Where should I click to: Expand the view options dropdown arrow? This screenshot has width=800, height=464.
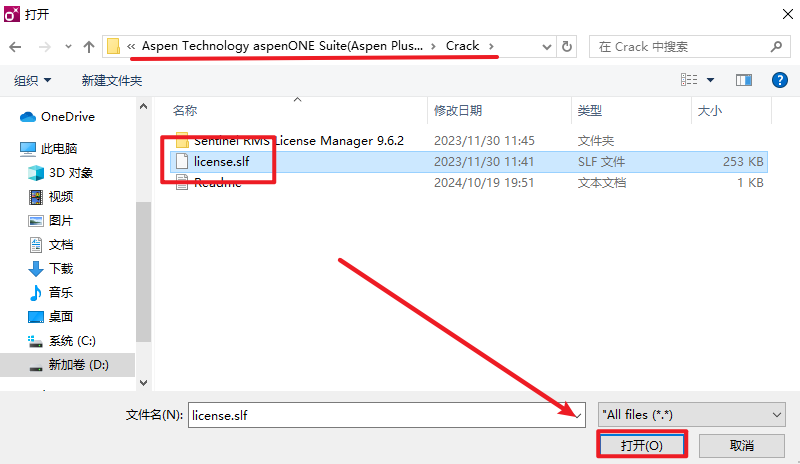point(711,80)
